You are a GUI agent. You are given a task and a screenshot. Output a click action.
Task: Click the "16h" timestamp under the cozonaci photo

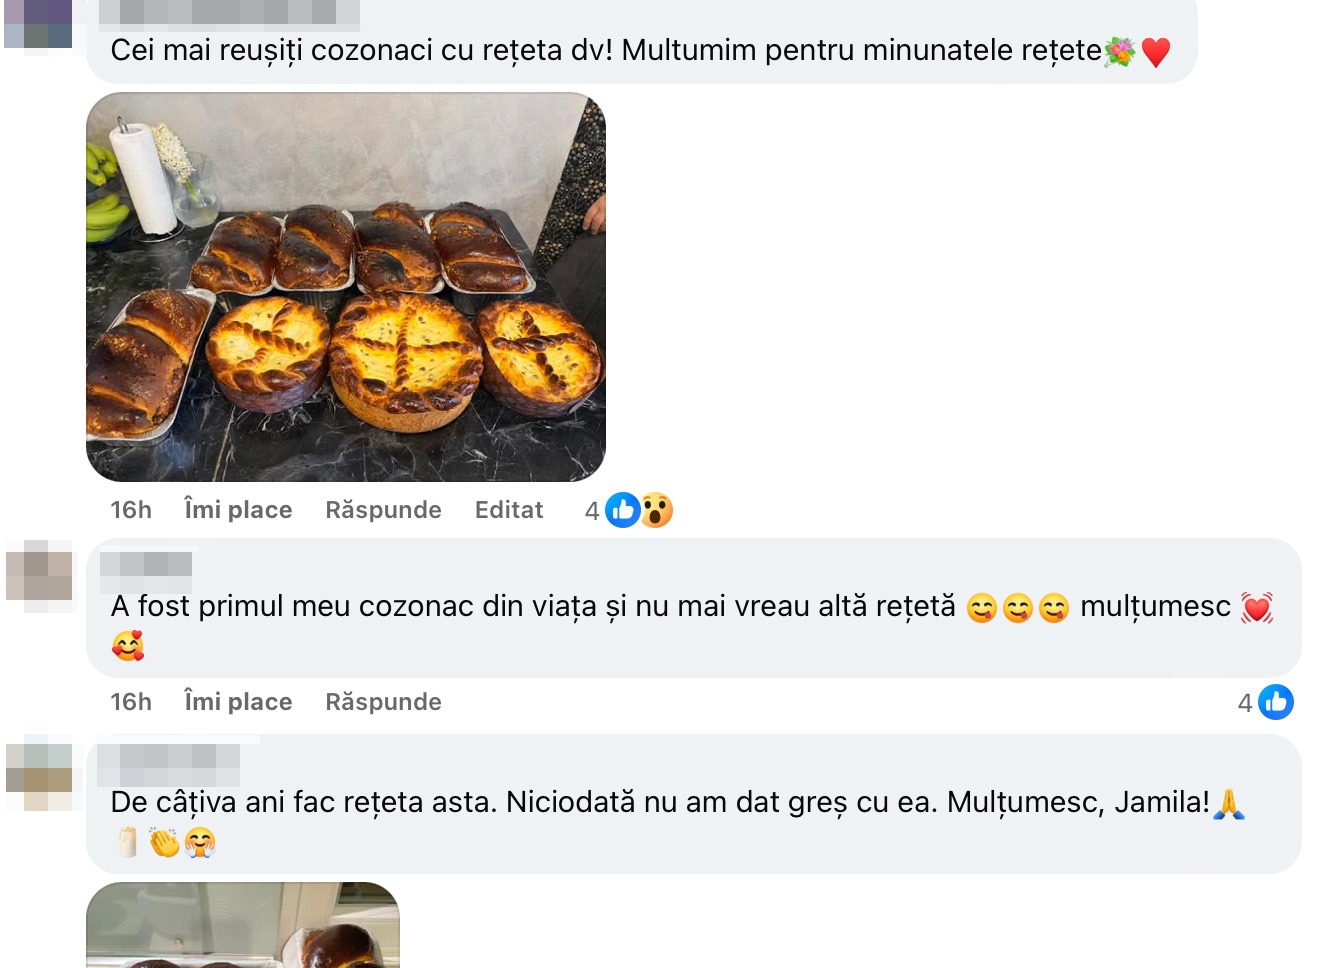click(131, 510)
